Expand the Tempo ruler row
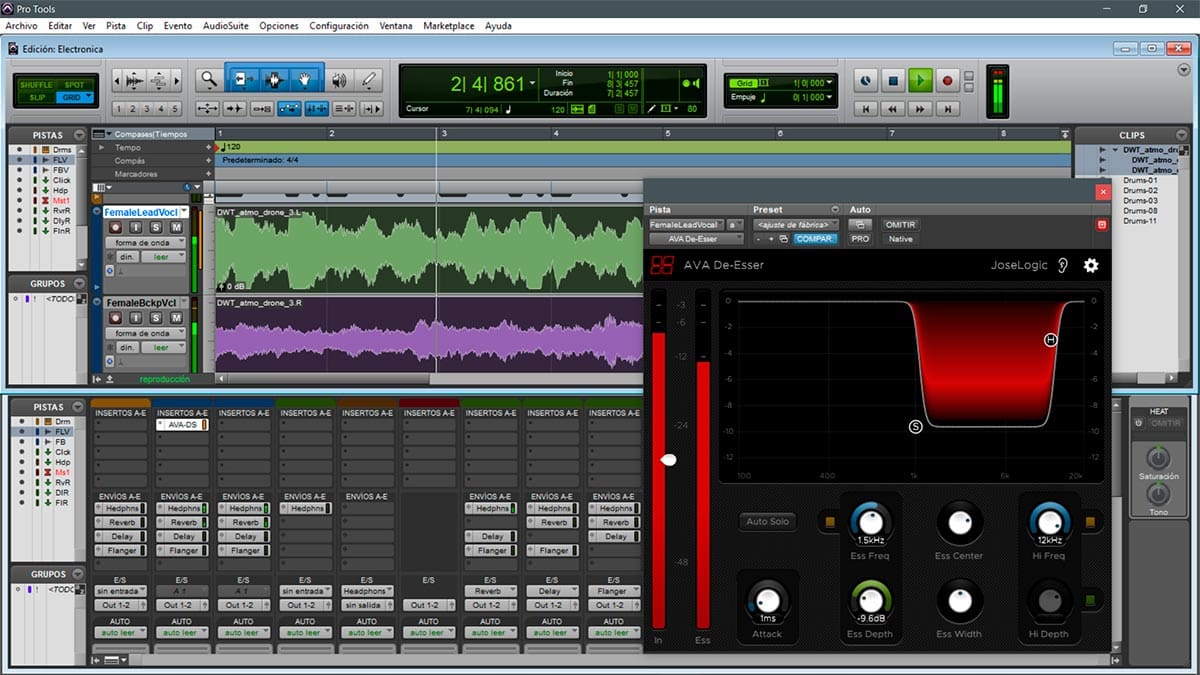Viewport: 1200px width, 675px height. tap(100, 147)
